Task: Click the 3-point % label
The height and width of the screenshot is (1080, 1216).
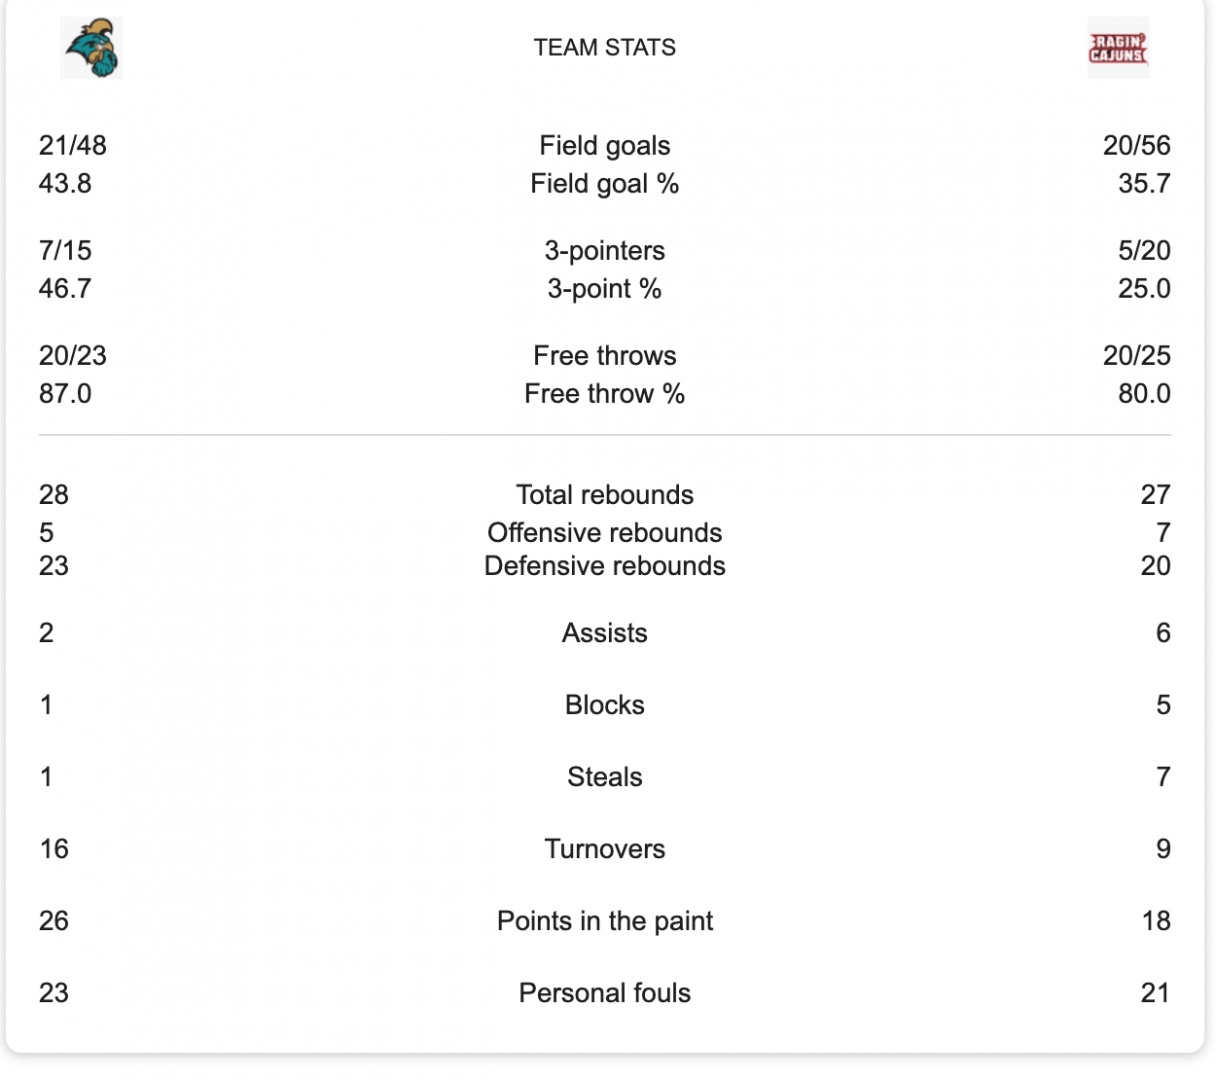Action: point(604,289)
